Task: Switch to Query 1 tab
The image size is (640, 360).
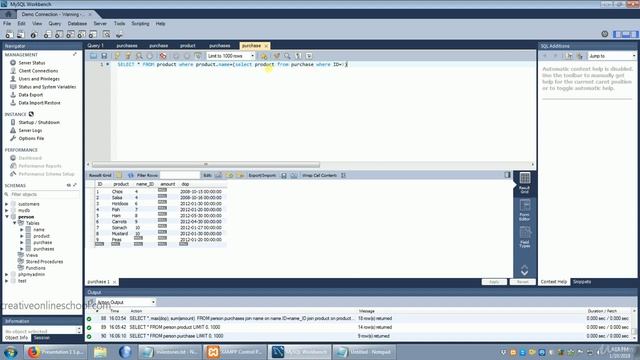Action: click(96, 46)
